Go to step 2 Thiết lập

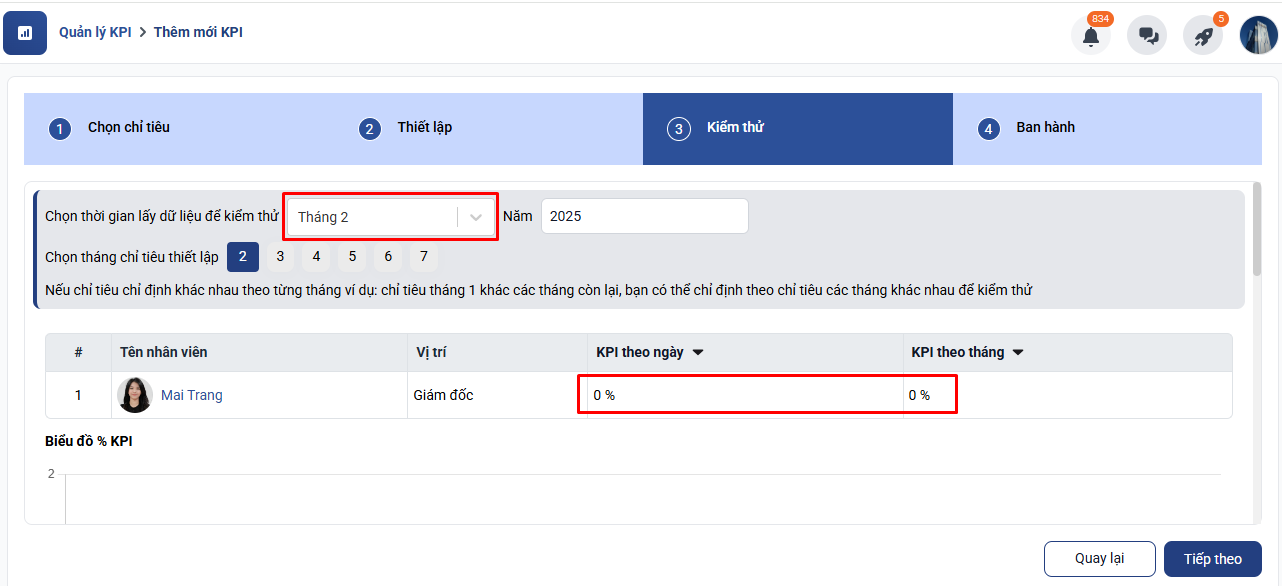[x=424, y=128]
